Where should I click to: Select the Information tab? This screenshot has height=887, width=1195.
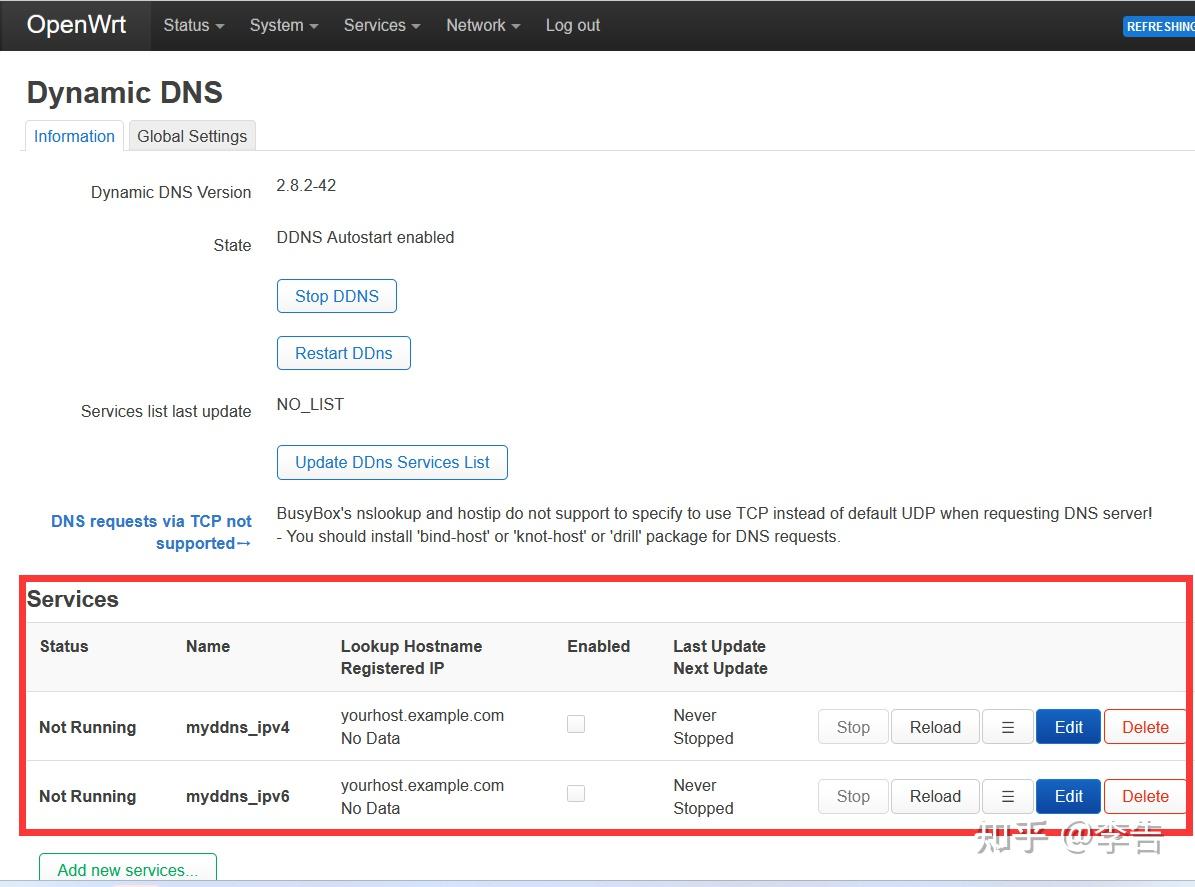pyautogui.click(x=73, y=136)
